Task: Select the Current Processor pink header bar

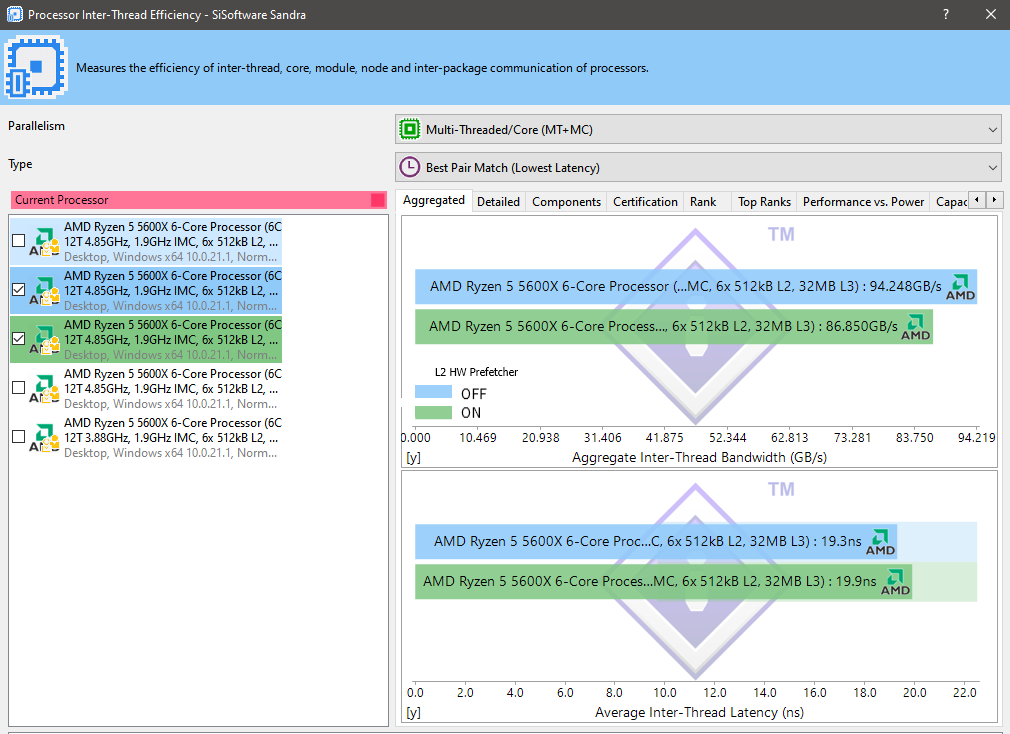Action: [198, 200]
